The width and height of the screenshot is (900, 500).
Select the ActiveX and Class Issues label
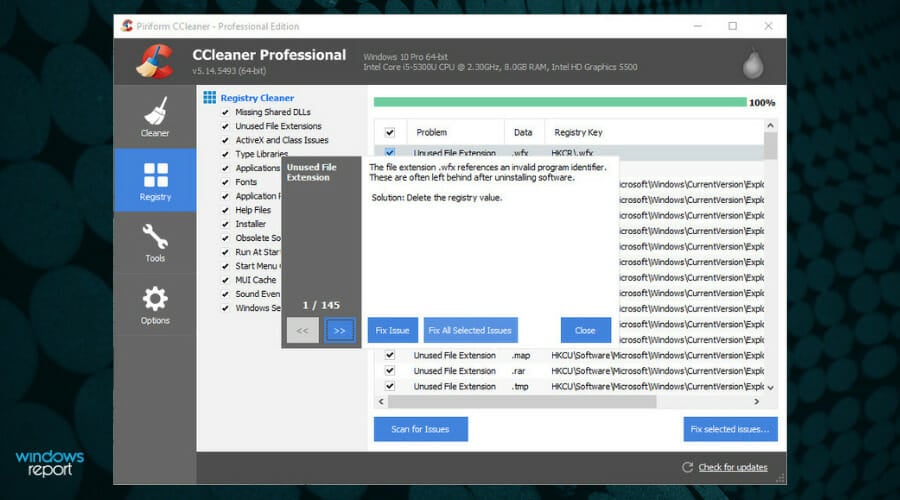point(282,140)
